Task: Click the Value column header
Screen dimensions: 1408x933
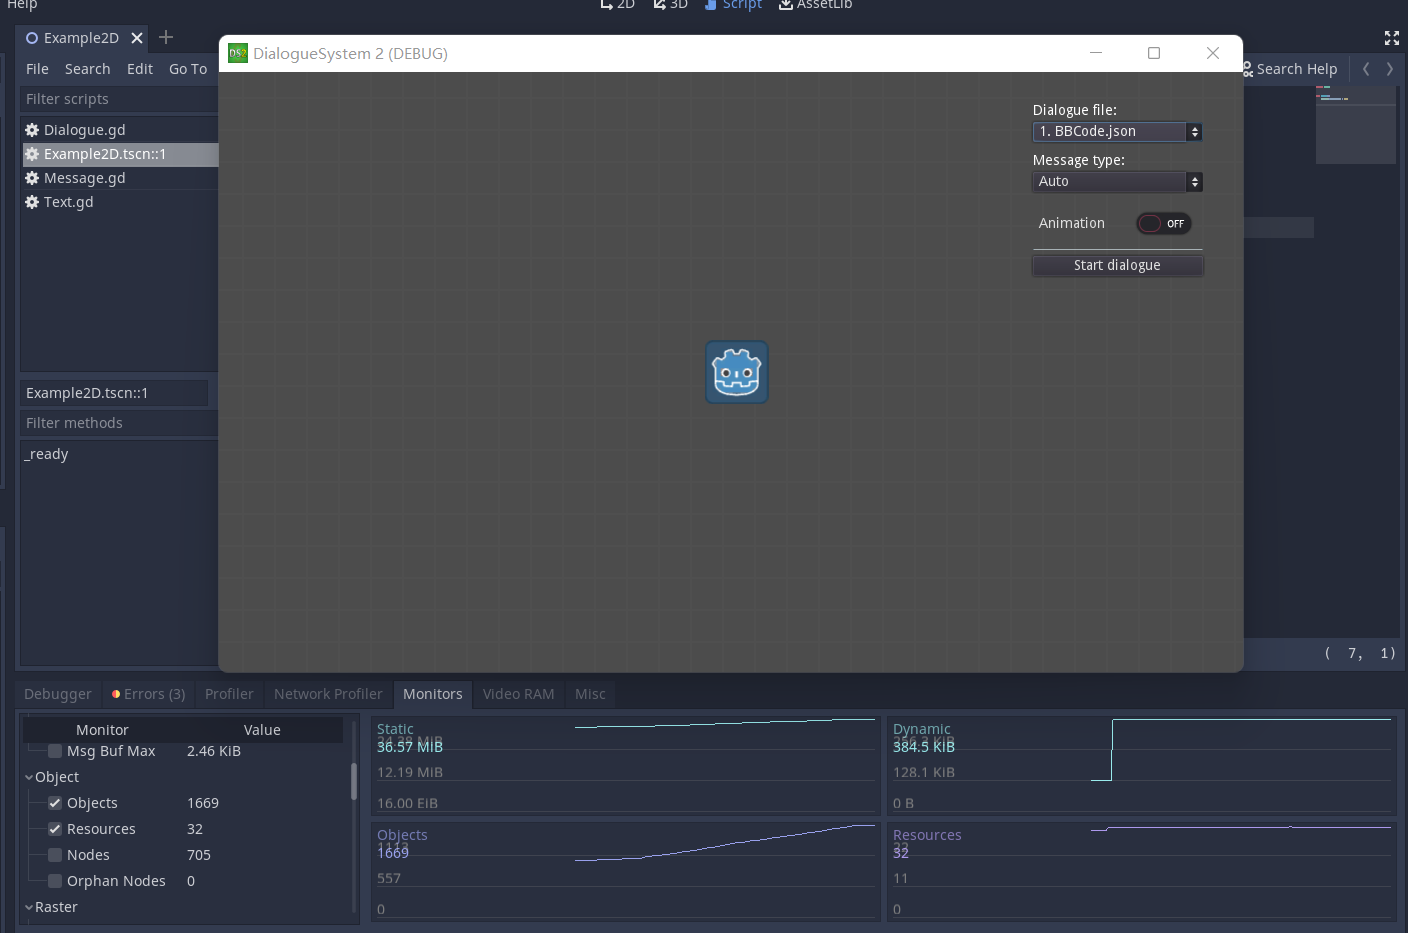Action: [262, 730]
